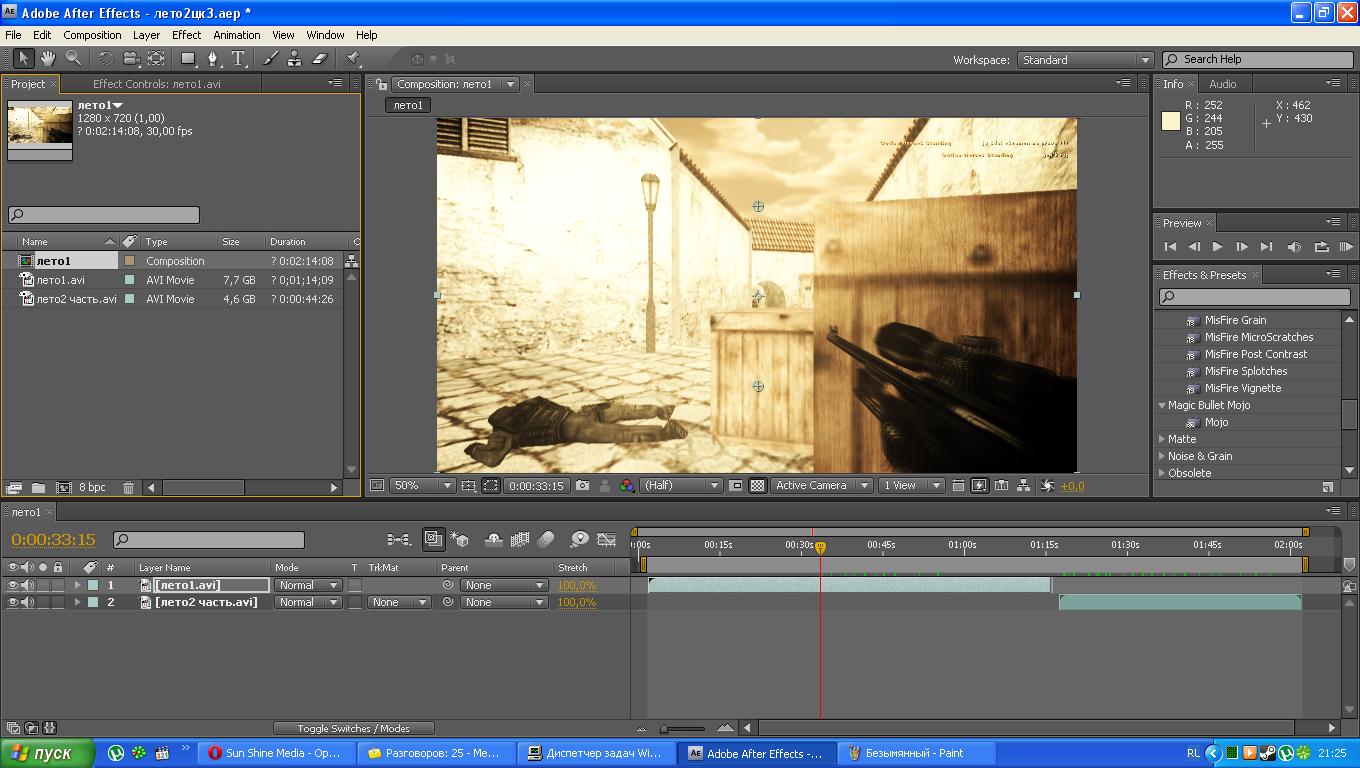Click the timeline zoom slider
This screenshot has width=1360, height=768.
tap(683, 728)
